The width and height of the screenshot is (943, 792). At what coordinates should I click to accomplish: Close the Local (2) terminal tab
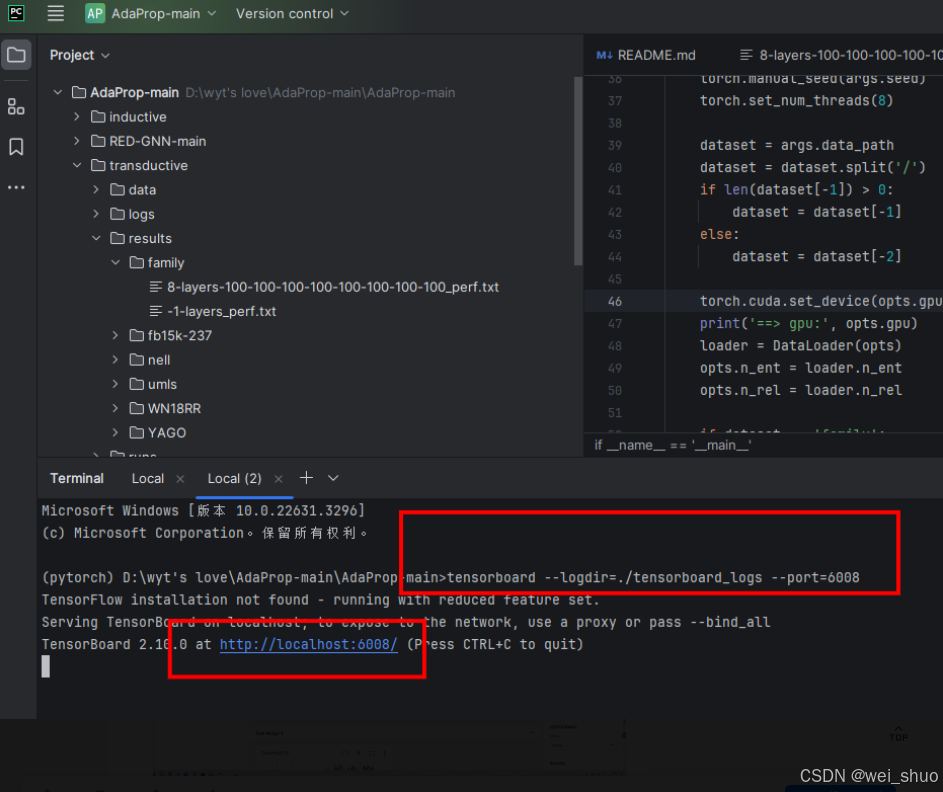point(278,479)
